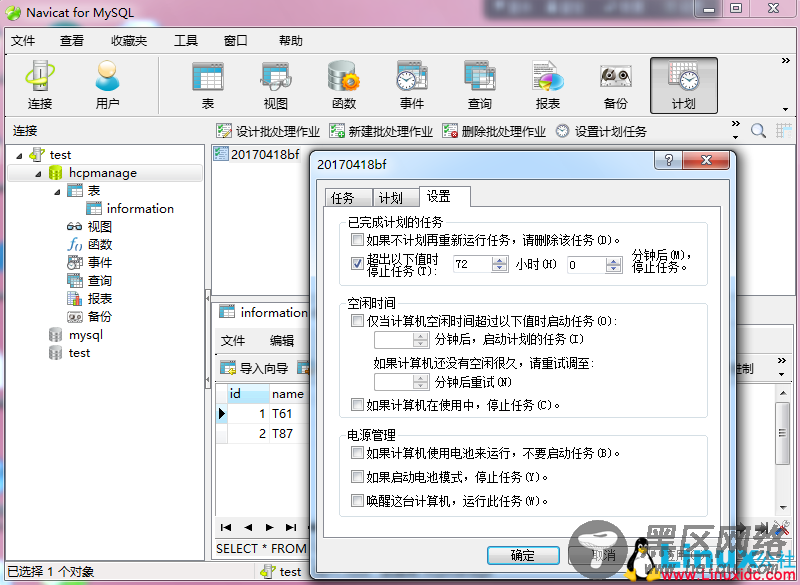Open the 连接 connection tool
800x585 pixels.
(x=40, y=85)
